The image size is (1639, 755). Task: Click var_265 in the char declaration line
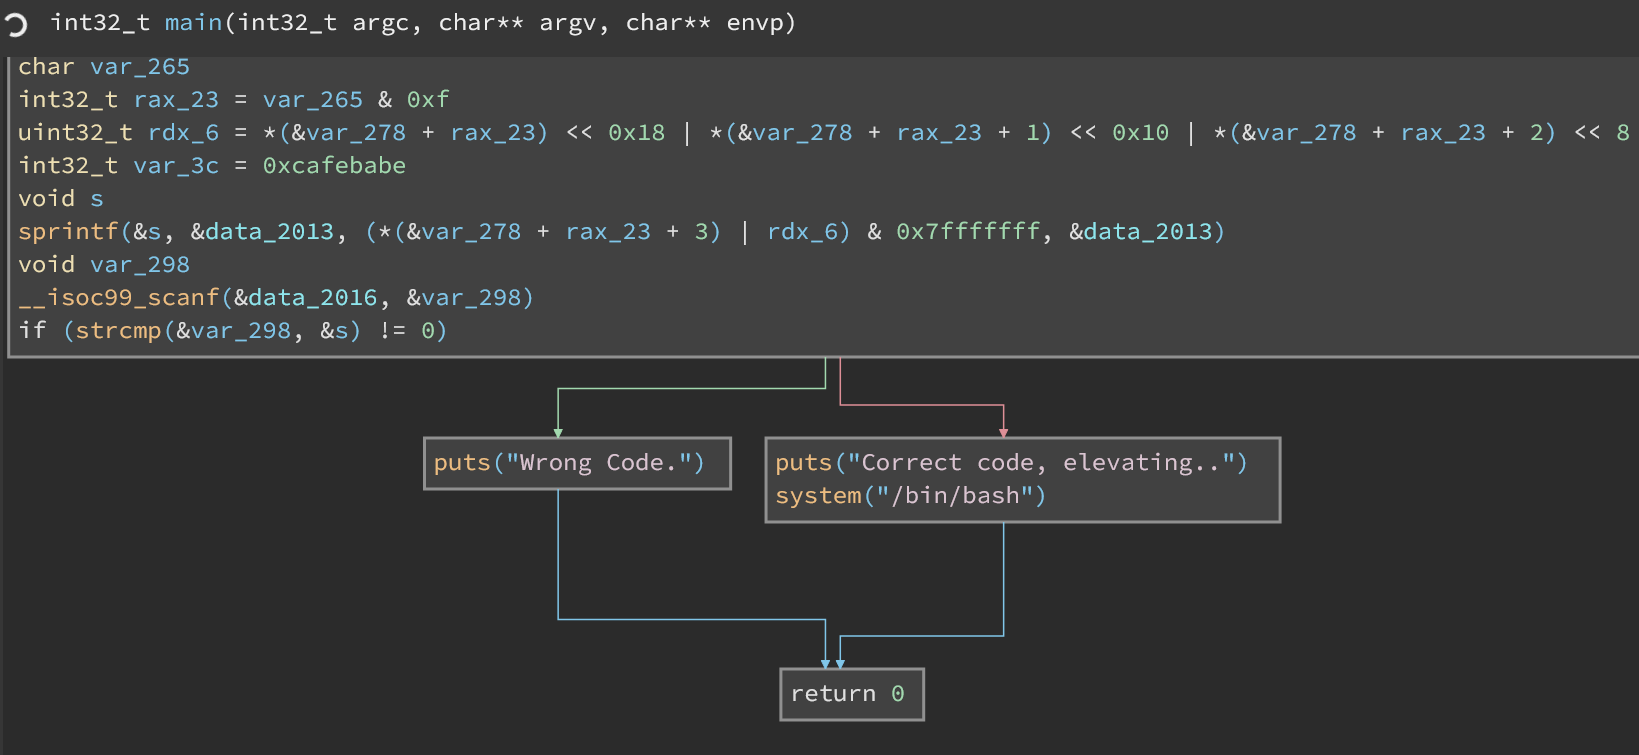[x=139, y=67]
